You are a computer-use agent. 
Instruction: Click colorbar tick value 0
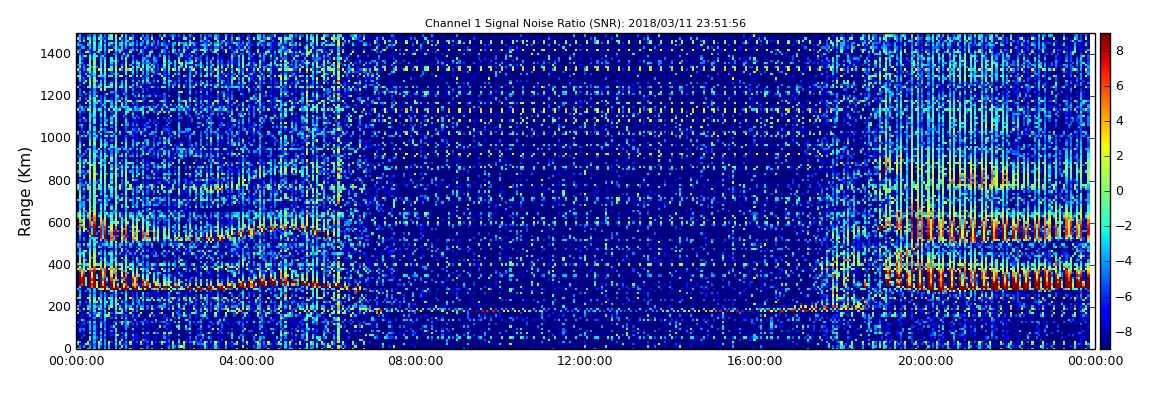point(1120,191)
